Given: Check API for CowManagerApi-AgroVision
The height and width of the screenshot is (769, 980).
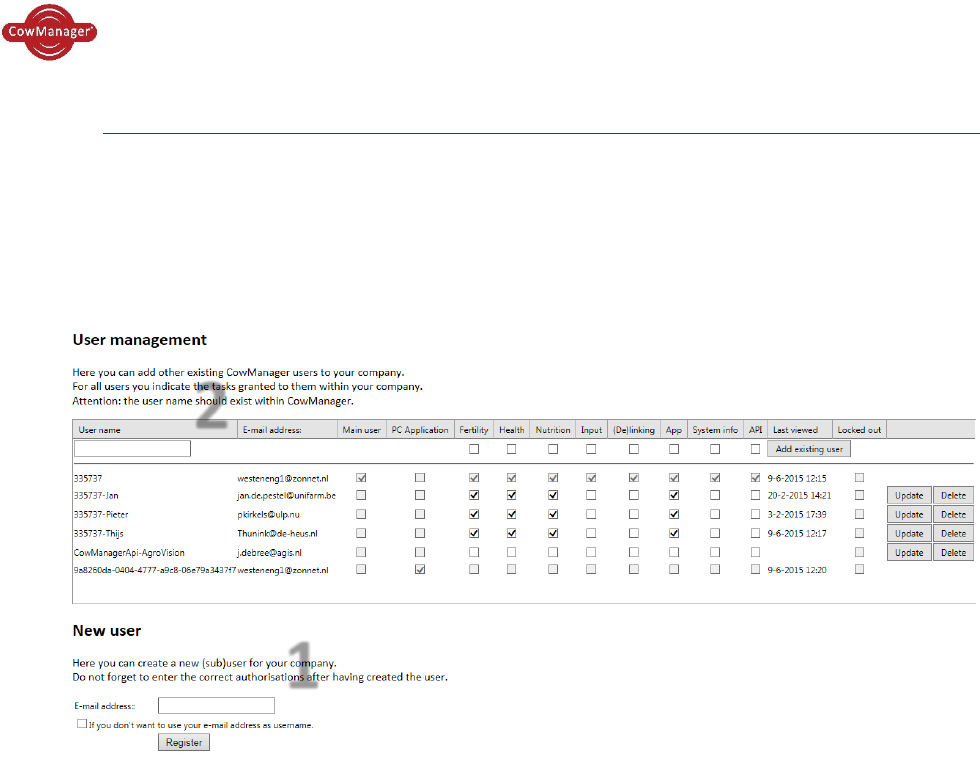Looking at the screenshot, I should tap(755, 553).
